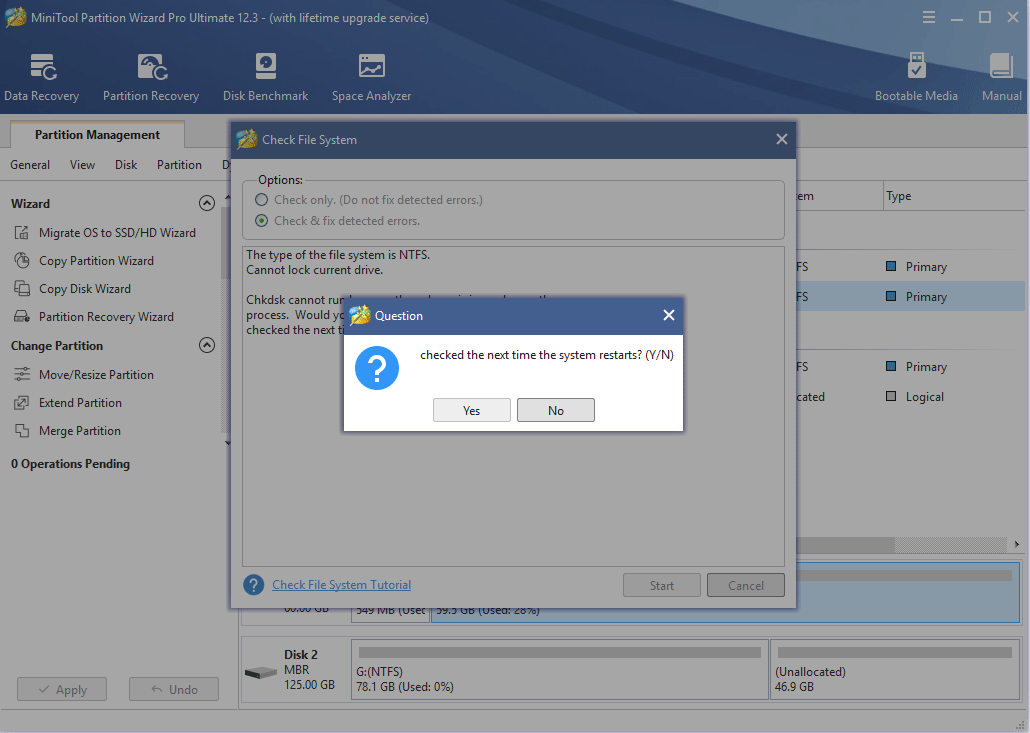Open the View menu
This screenshot has width=1030, height=733.
pyautogui.click(x=82, y=165)
